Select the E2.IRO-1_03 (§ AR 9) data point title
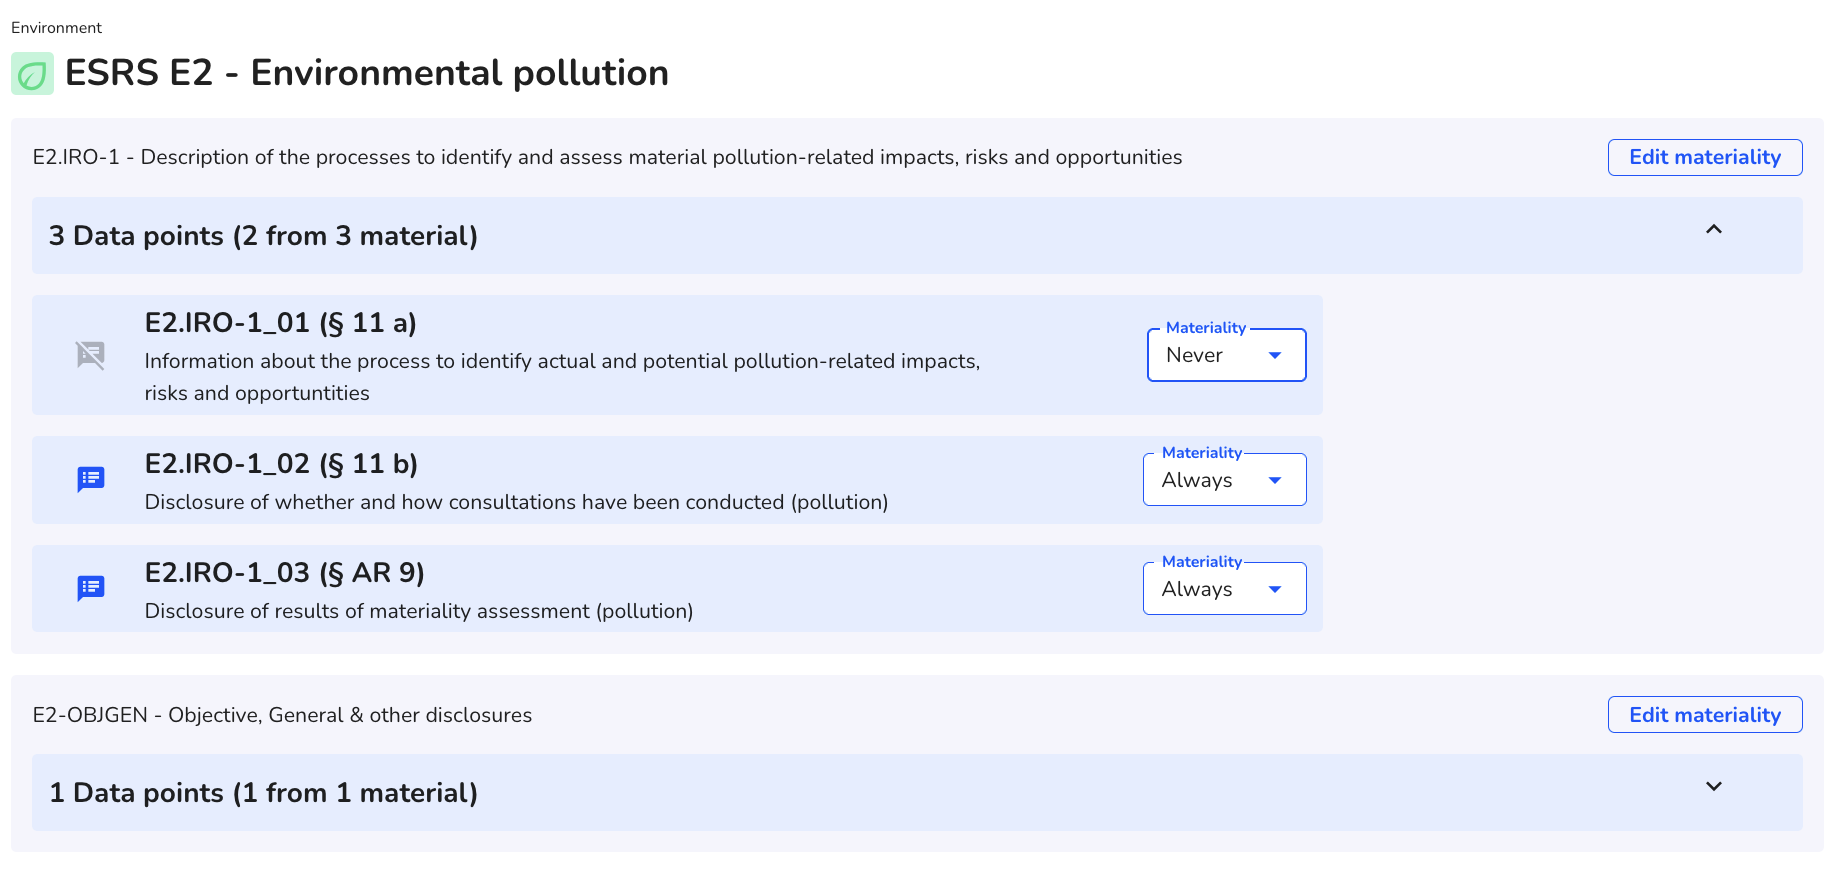The height and width of the screenshot is (874, 1836). [285, 573]
